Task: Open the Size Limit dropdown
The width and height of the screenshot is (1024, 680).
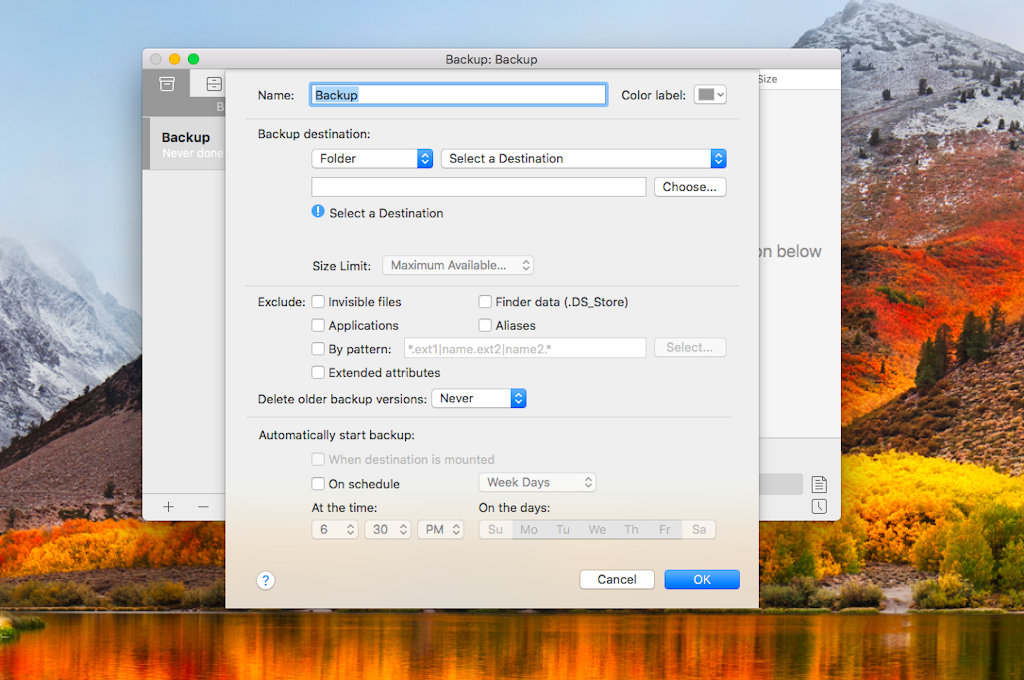Action: 457,265
